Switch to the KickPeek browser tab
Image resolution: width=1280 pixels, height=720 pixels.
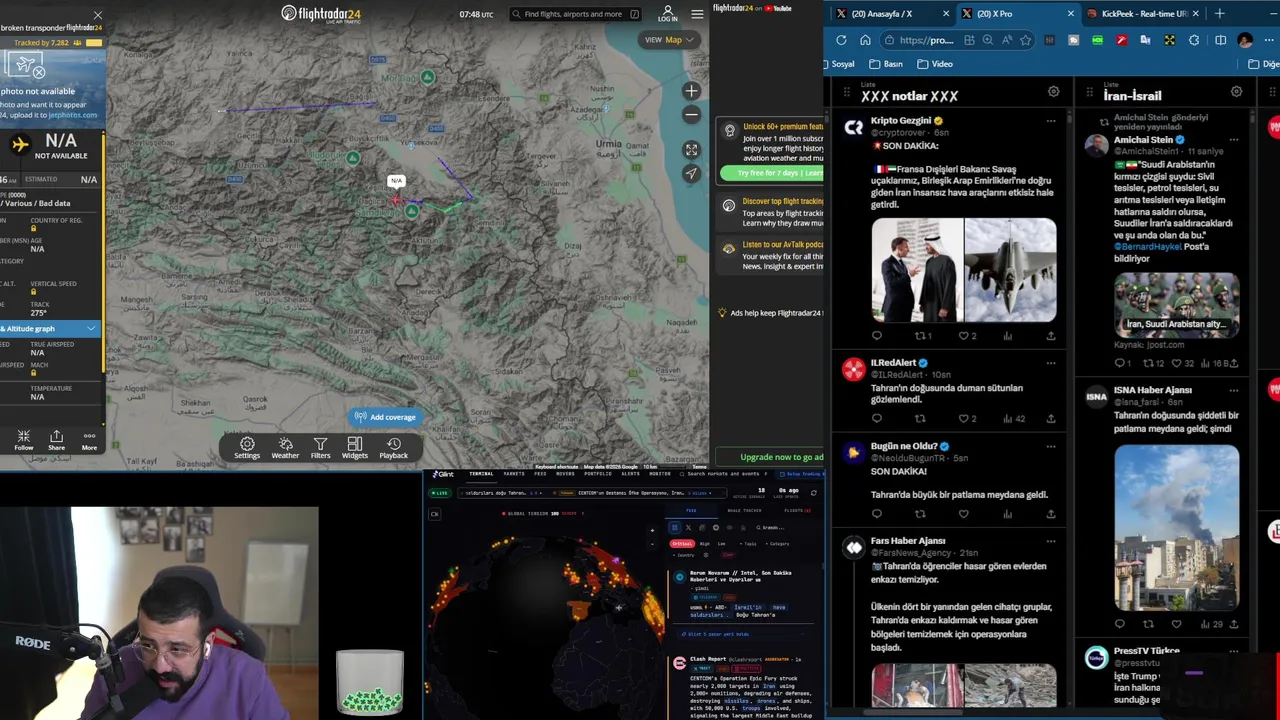click(1142, 14)
